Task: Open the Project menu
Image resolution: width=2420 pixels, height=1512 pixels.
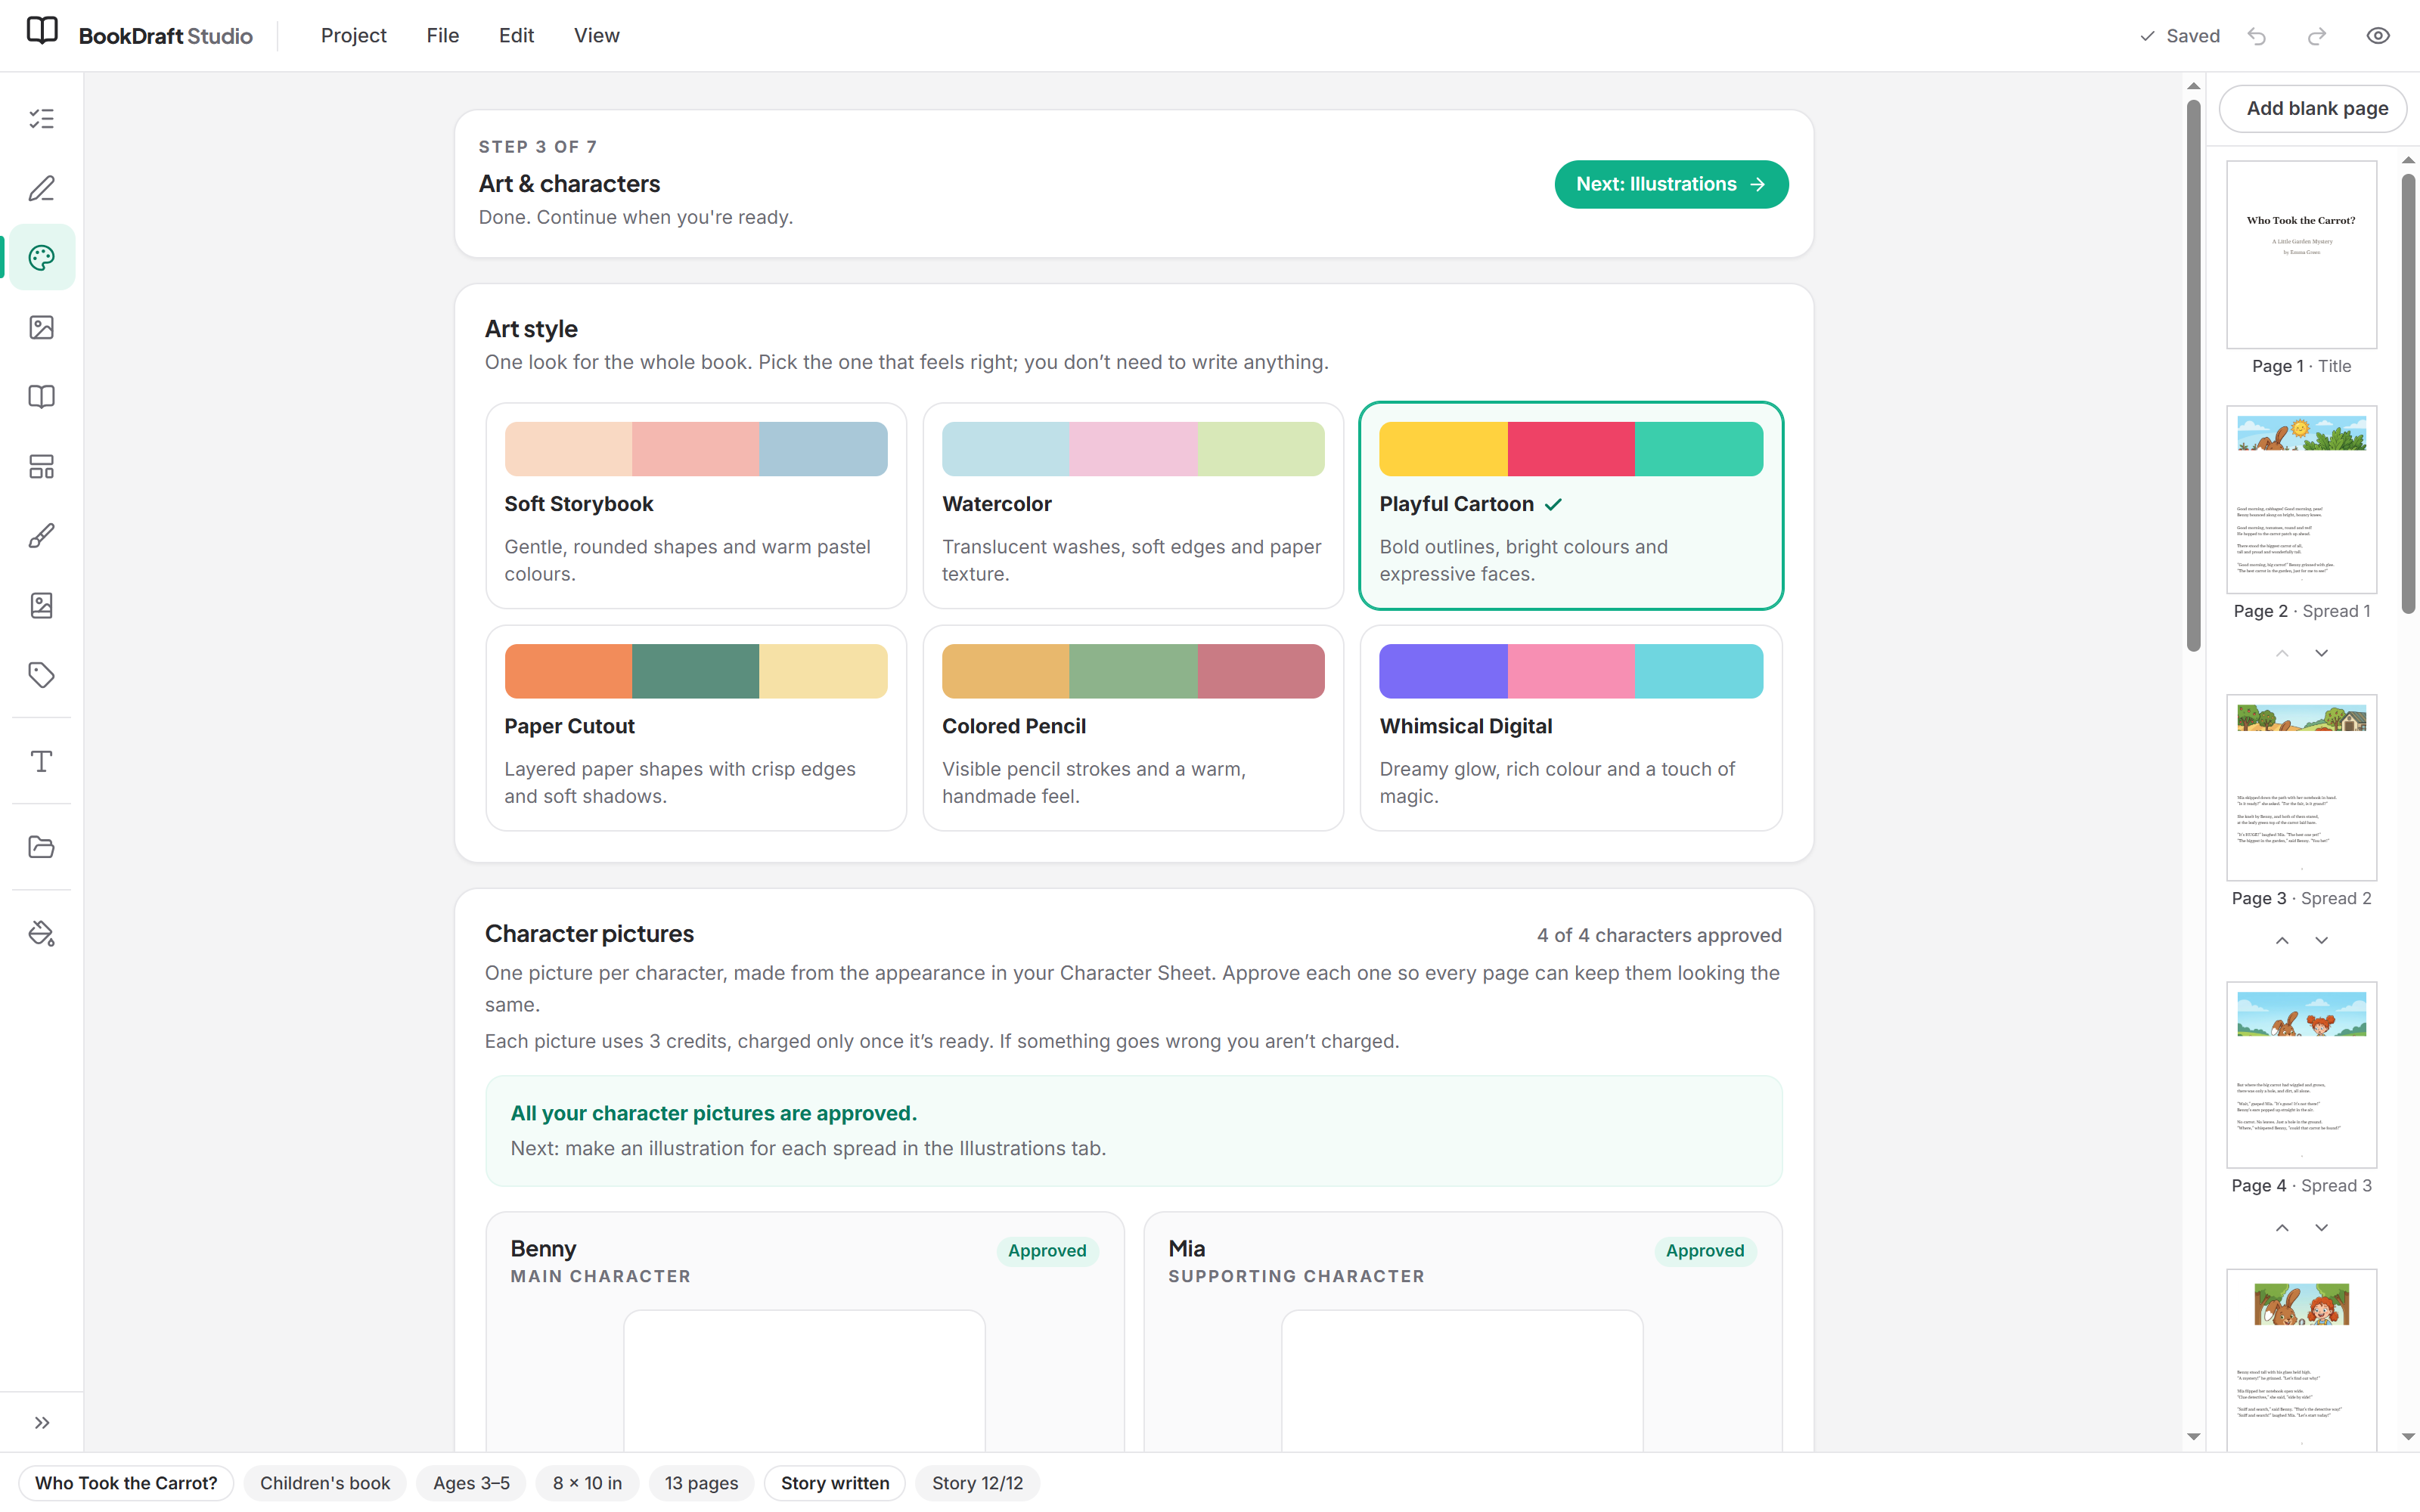Action: point(353,36)
